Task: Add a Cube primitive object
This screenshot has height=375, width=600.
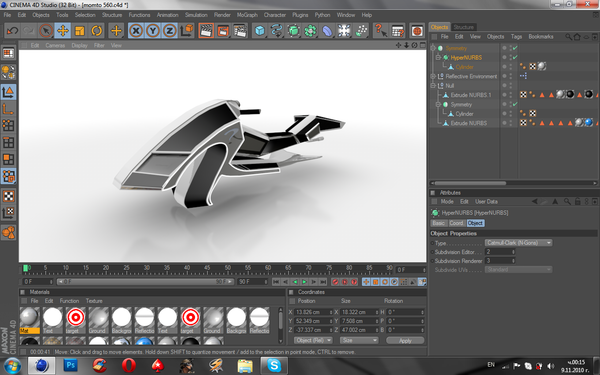Action: [260, 31]
